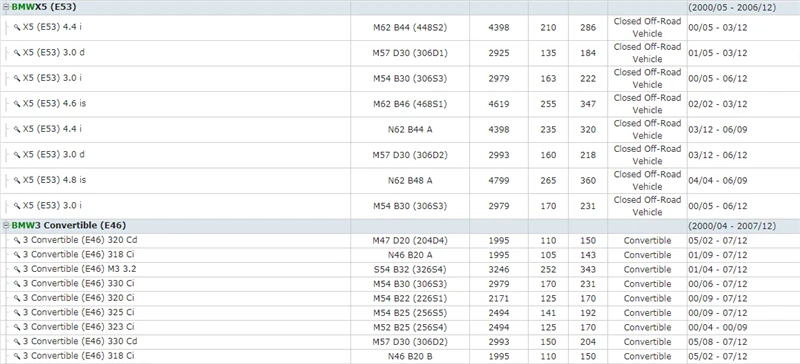This screenshot has width=800, height=364.
Task: Select the BMW 3 Convertible (E46) group header
Action: click(x=68, y=226)
